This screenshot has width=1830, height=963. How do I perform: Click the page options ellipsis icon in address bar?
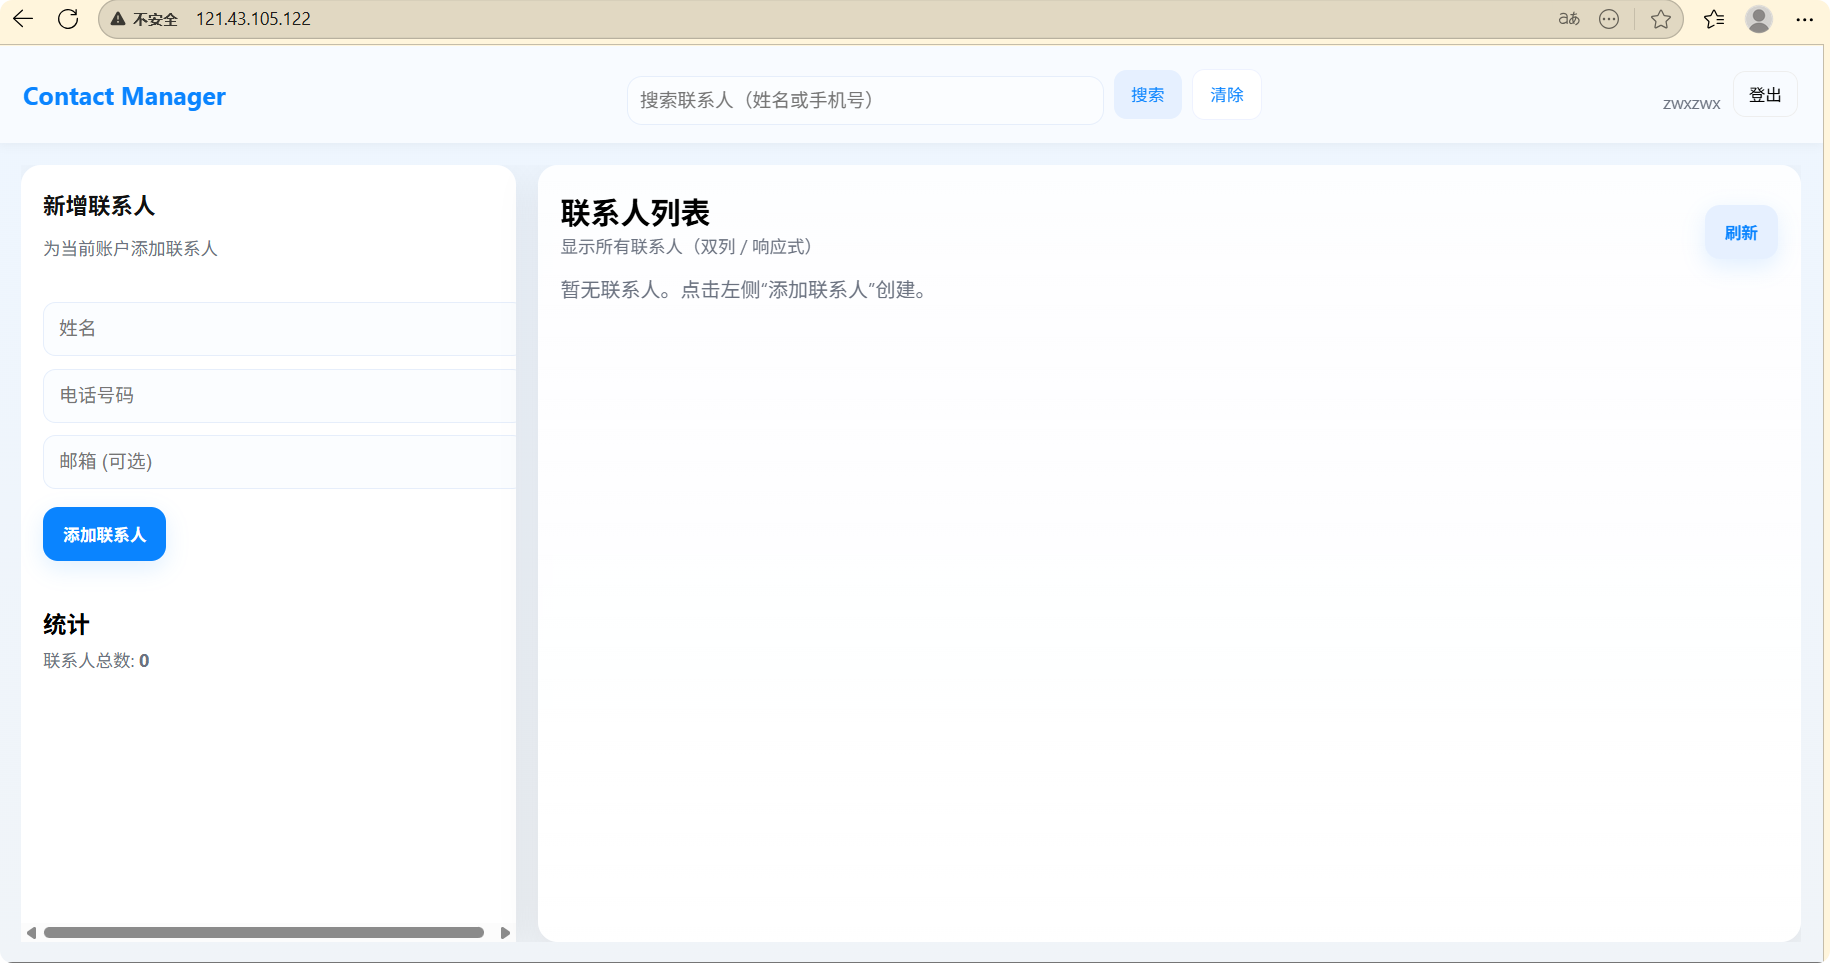(x=1609, y=18)
